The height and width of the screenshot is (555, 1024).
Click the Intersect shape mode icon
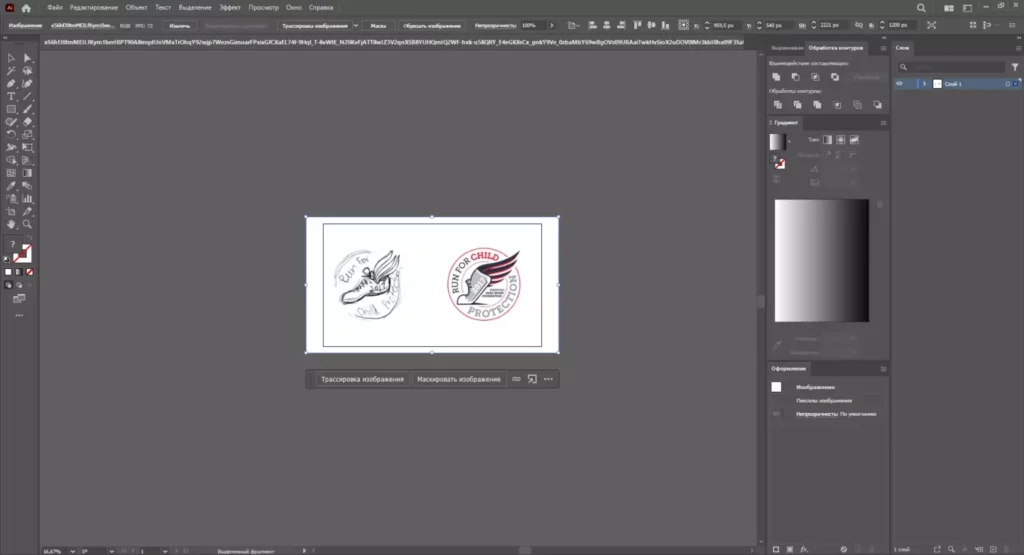(815, 77)
